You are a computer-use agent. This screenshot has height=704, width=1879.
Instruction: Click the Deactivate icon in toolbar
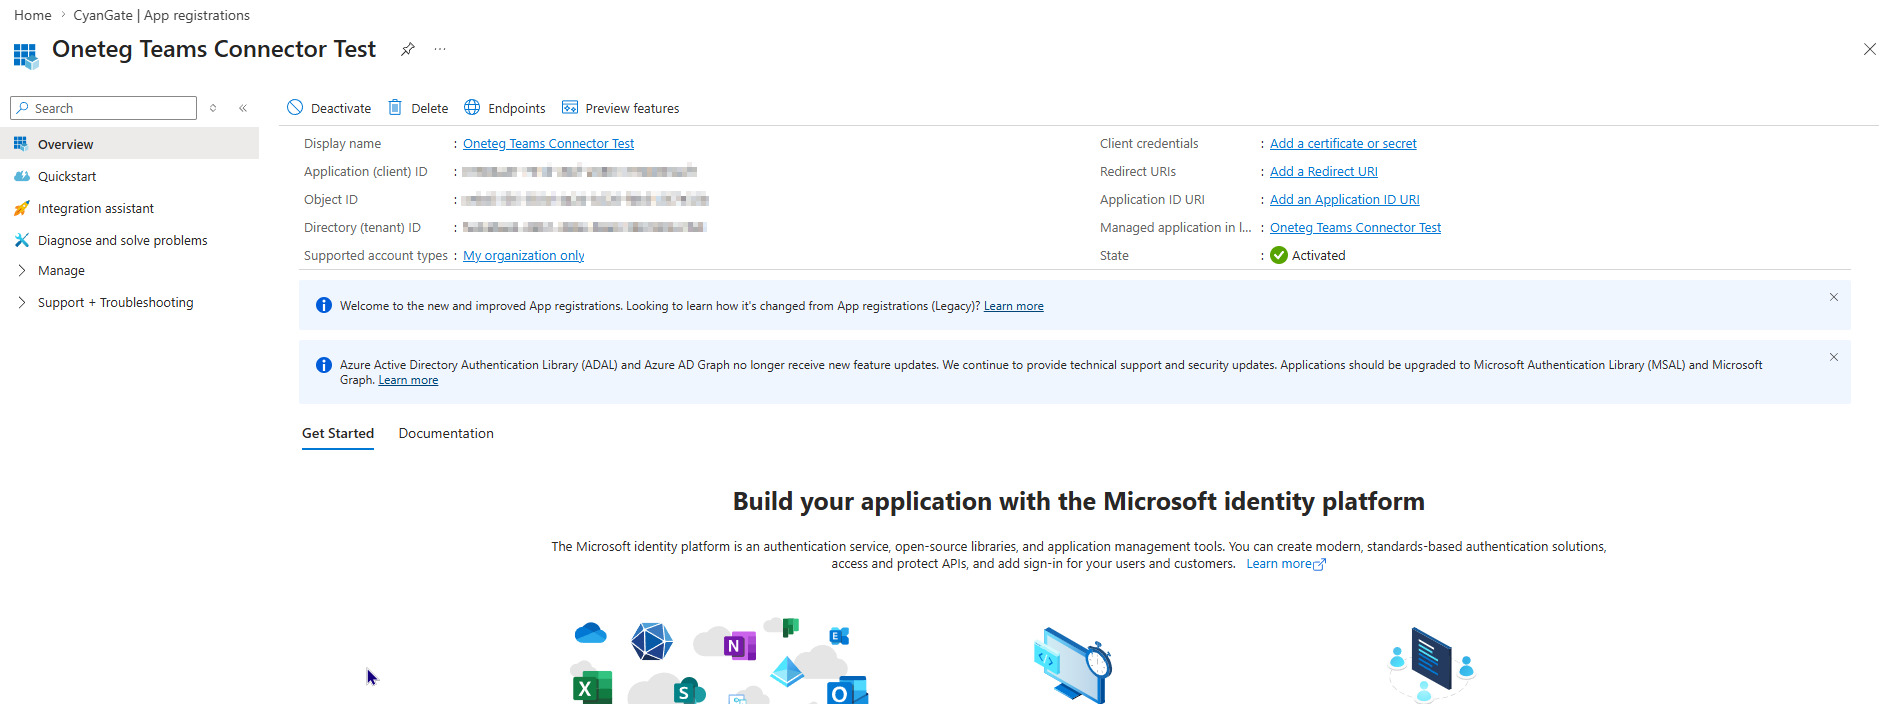(295, 107)
